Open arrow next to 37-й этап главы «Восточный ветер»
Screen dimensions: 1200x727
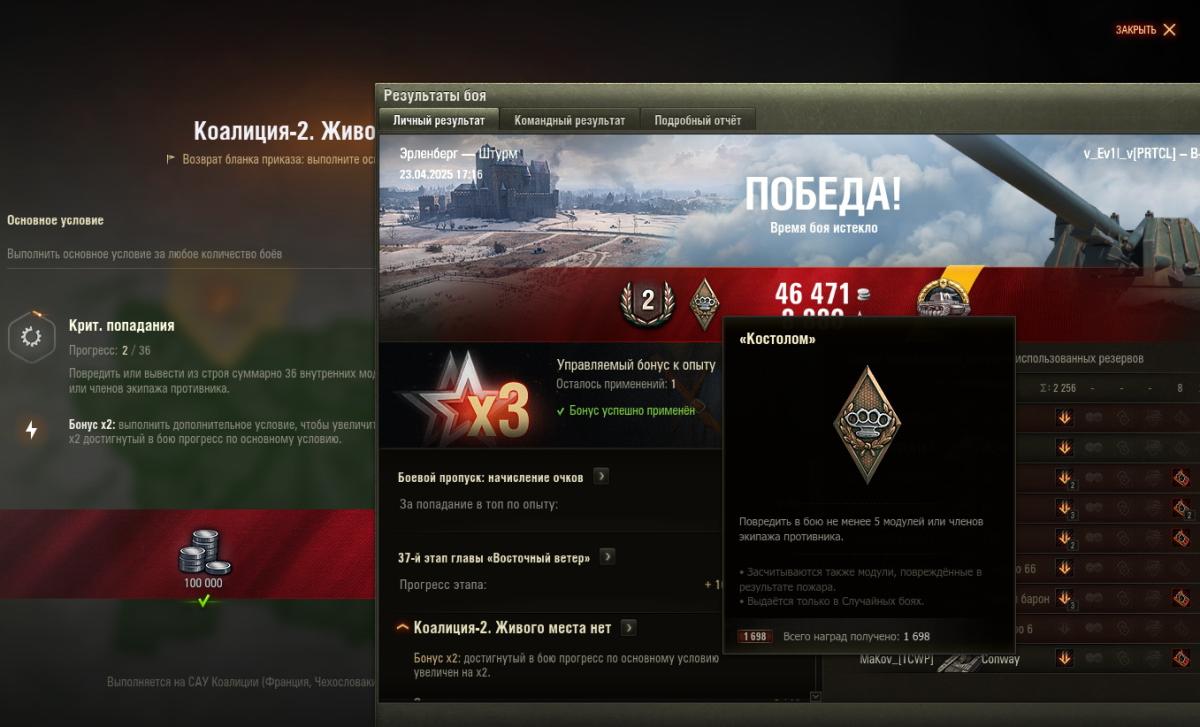(x=607, y=557)
